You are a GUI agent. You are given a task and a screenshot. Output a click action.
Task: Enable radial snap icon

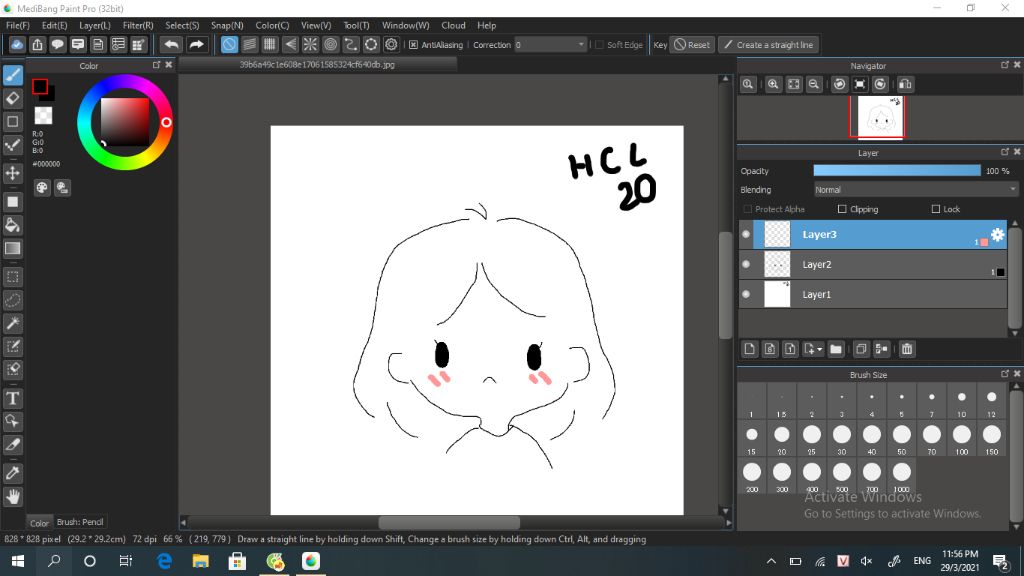(310, 44)
